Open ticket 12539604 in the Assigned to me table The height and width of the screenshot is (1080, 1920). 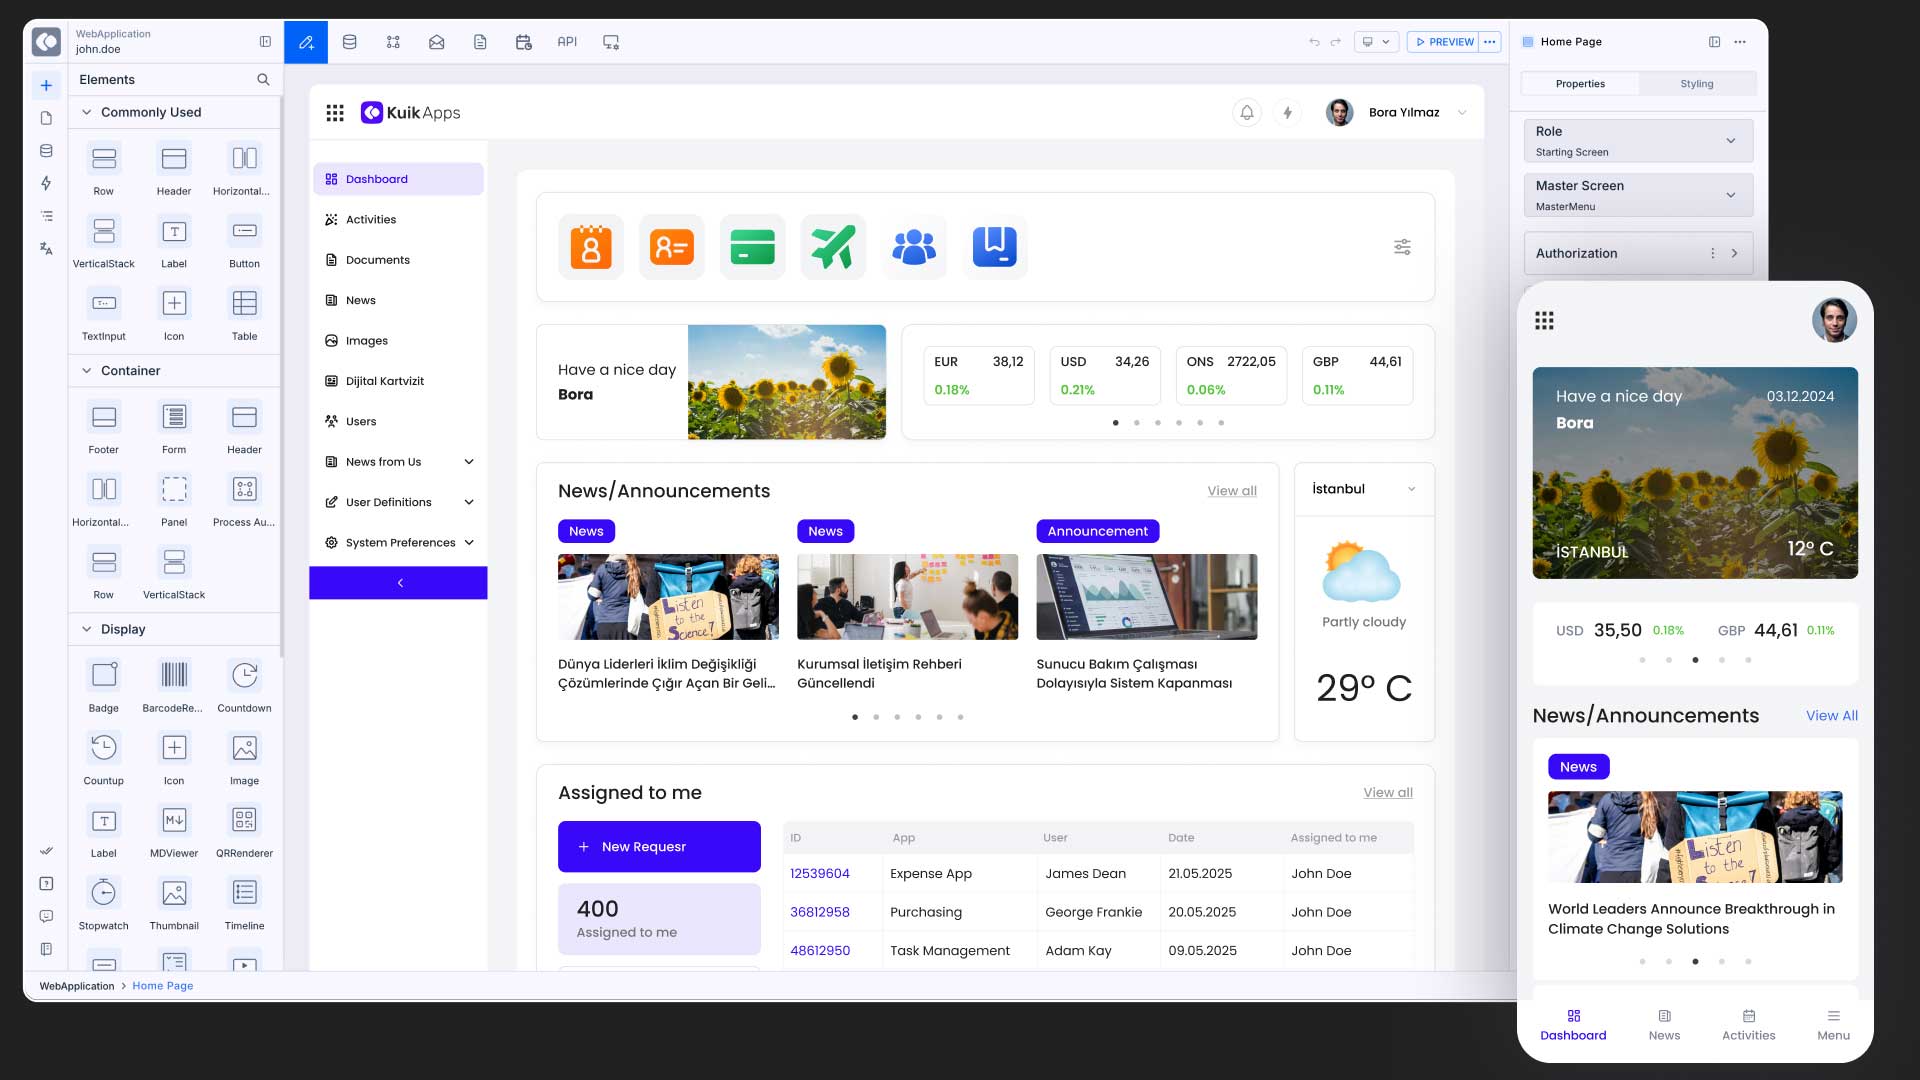click(820, 873)
